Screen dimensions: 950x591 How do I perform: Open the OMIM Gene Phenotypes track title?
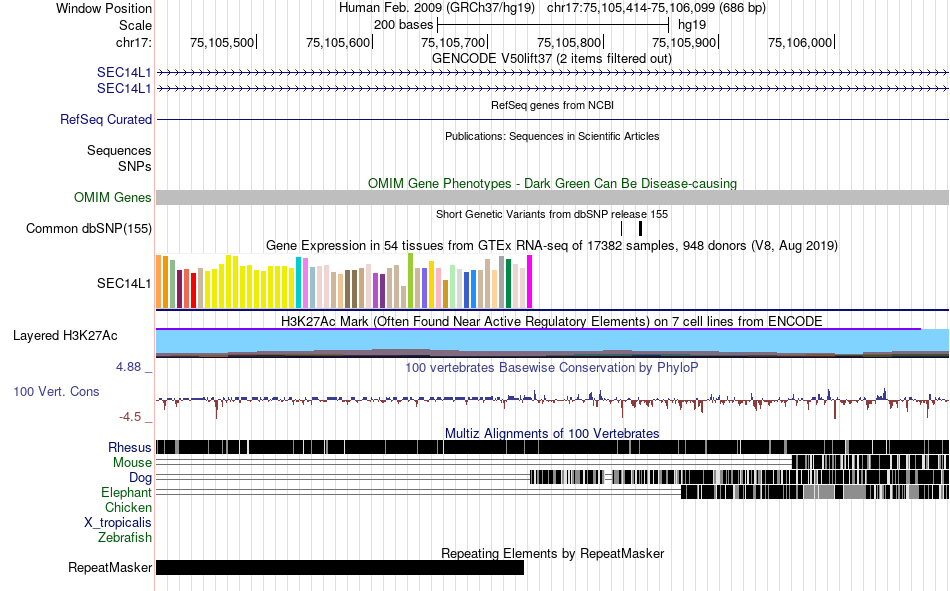[x=552, y=184]
